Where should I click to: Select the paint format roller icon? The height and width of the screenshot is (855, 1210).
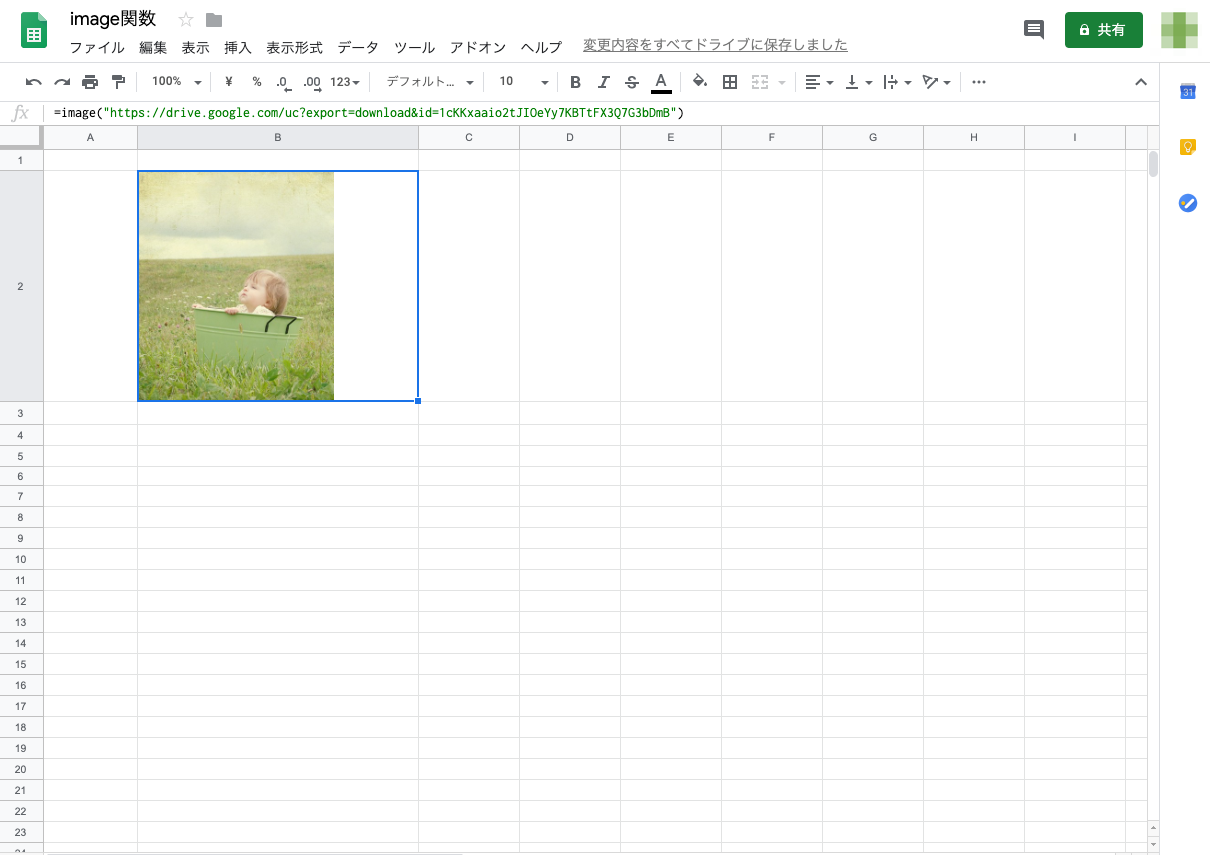[118, 82]
